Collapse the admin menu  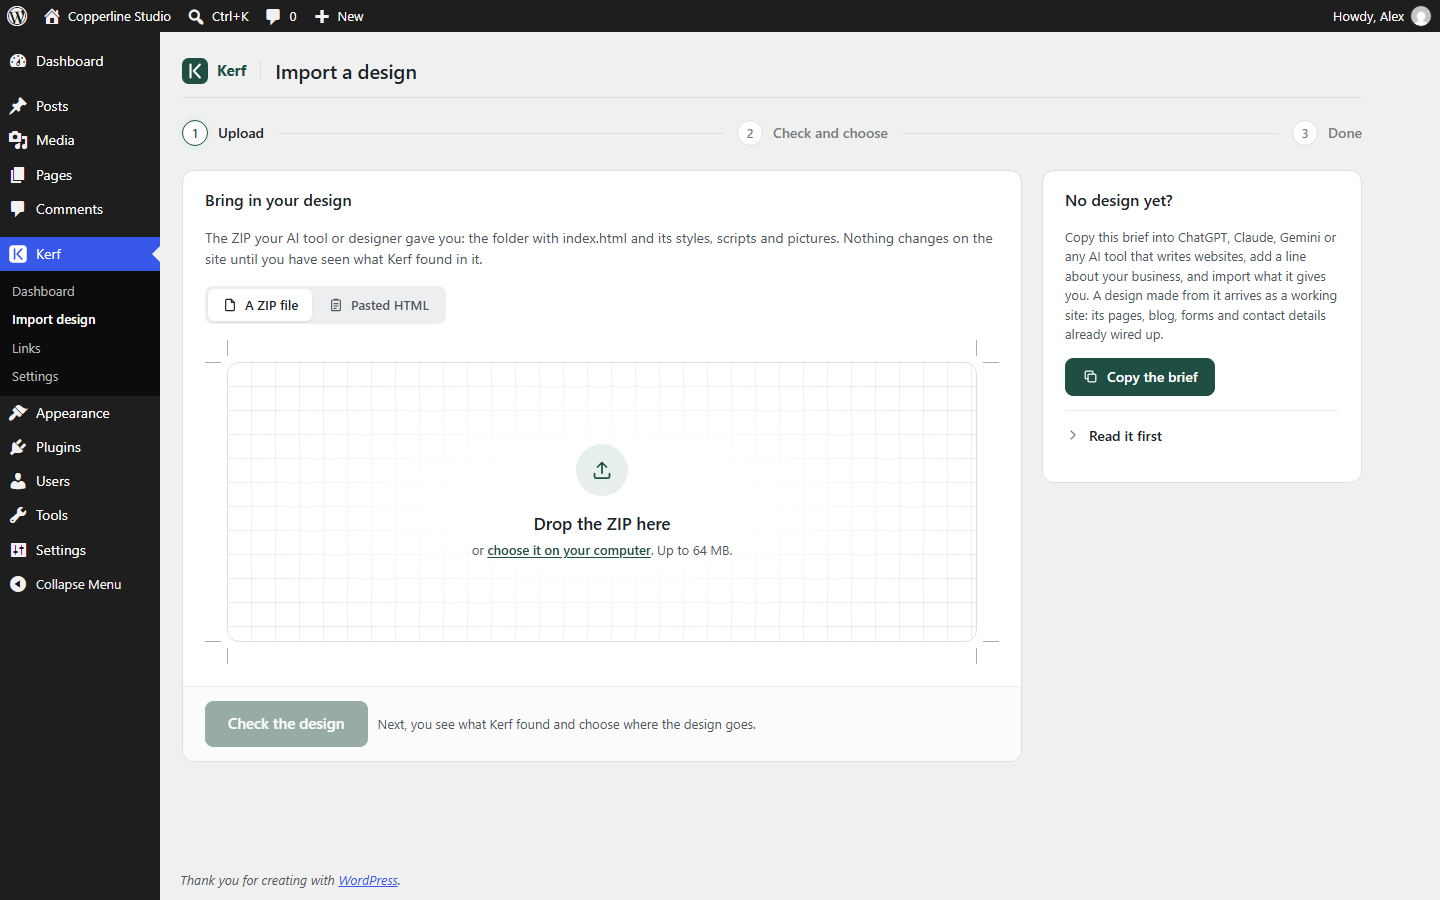click(80, 584)
